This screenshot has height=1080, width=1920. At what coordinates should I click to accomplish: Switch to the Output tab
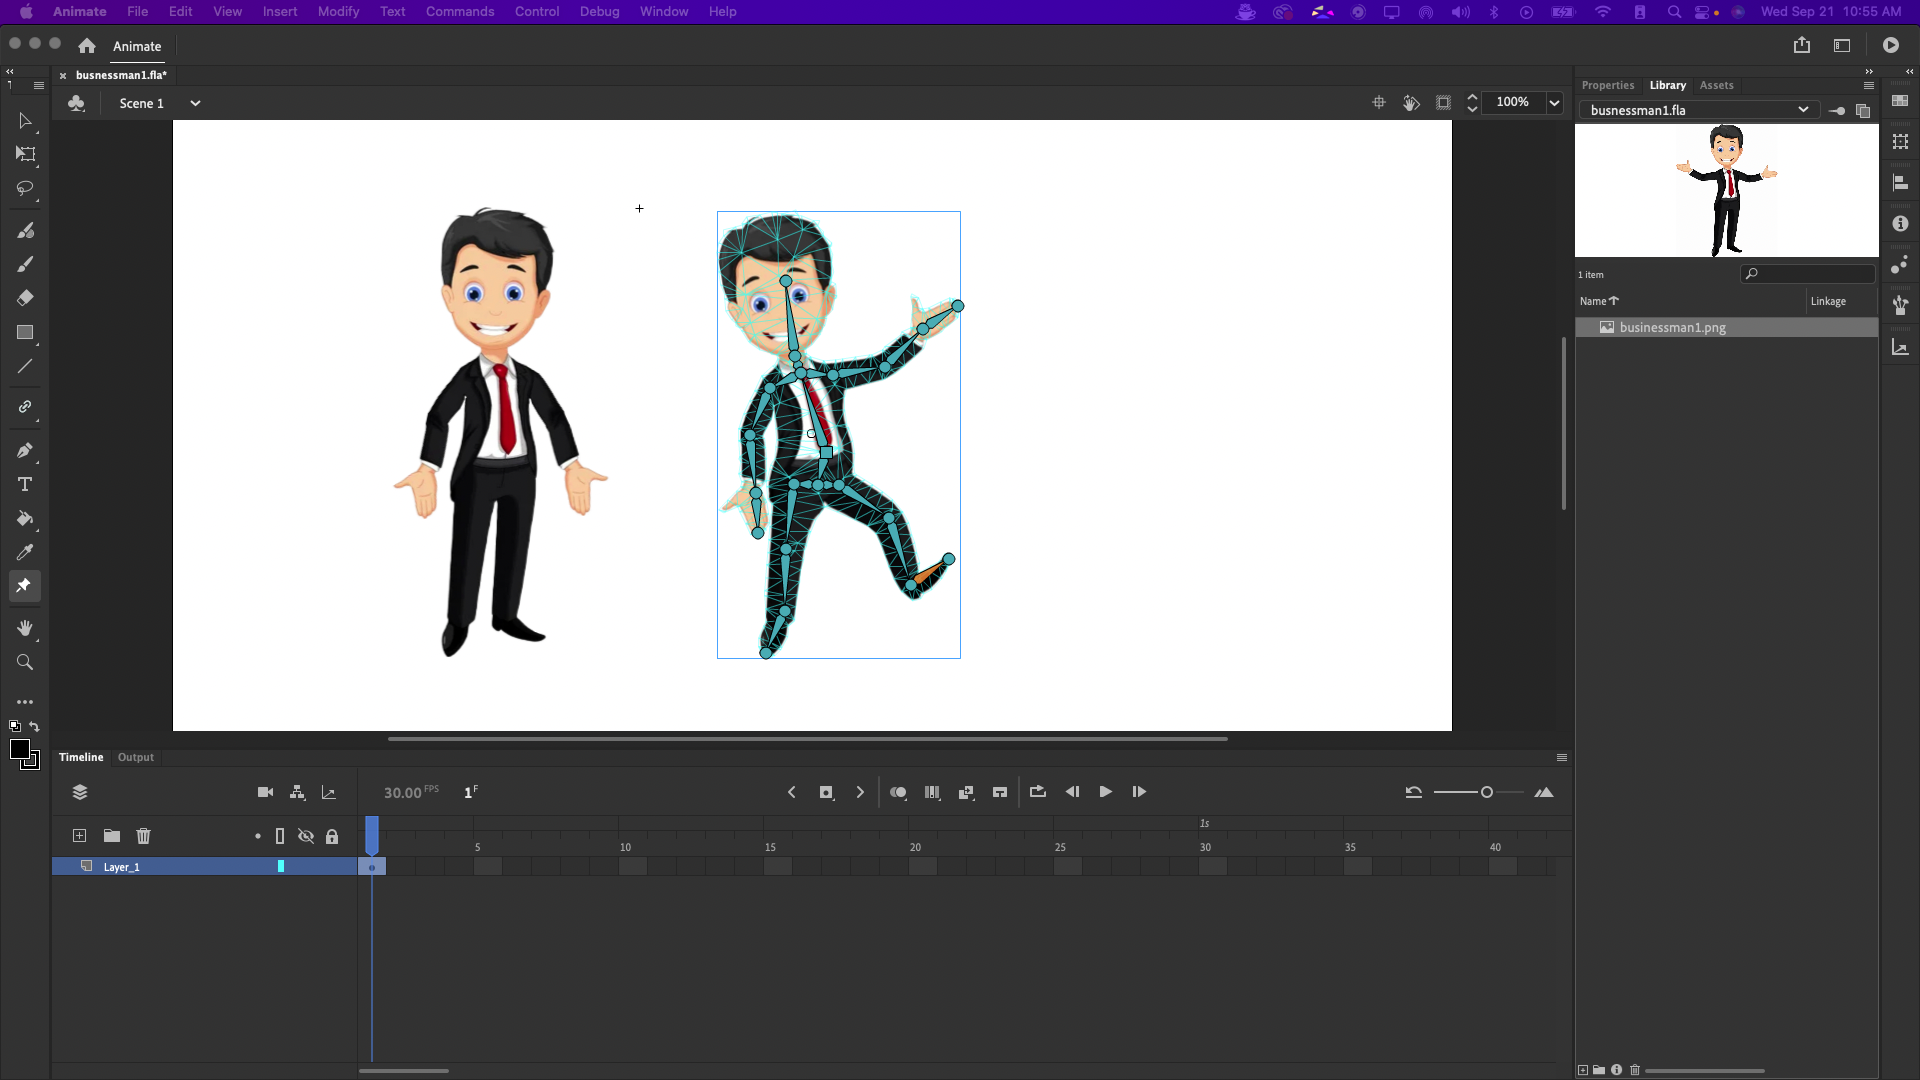click(135, 757)
